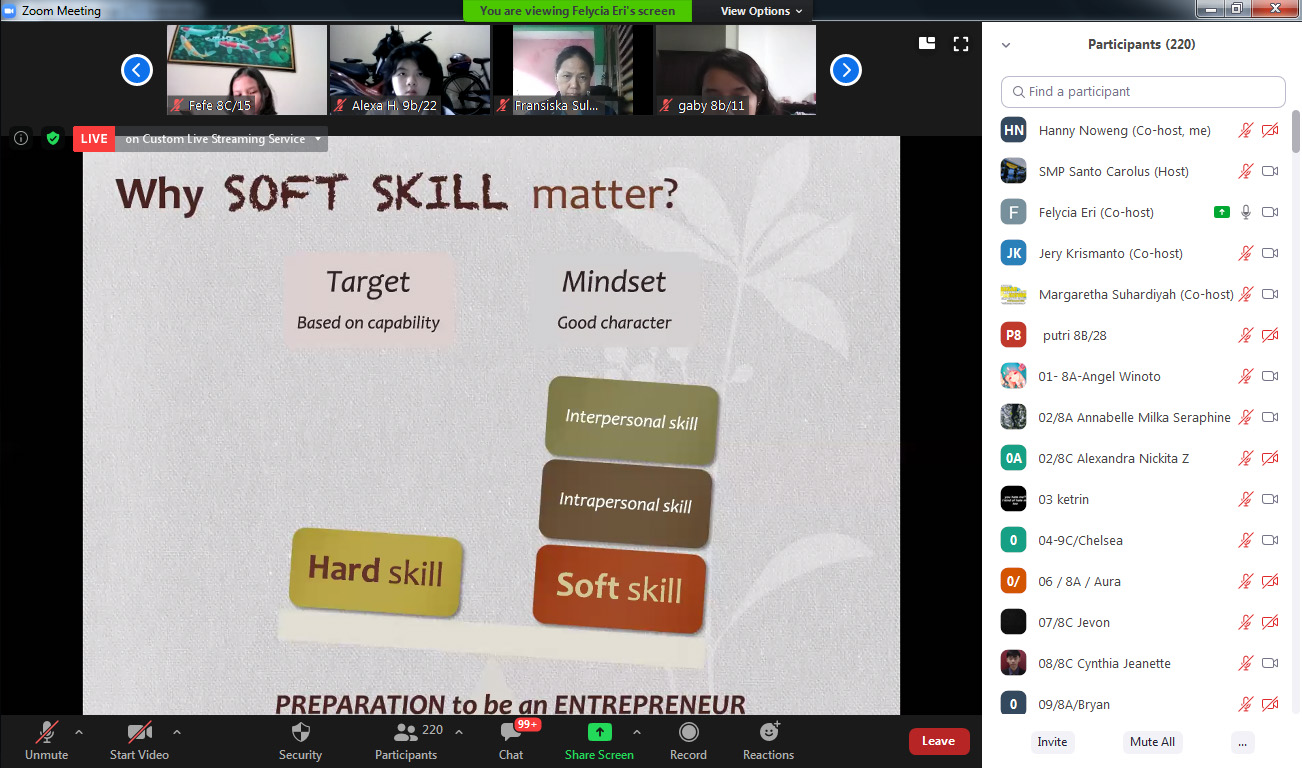Show next video thumbnails with right arrow
Image resolution: width=1302 pixels, height=768 pixels.
[846, 70]
